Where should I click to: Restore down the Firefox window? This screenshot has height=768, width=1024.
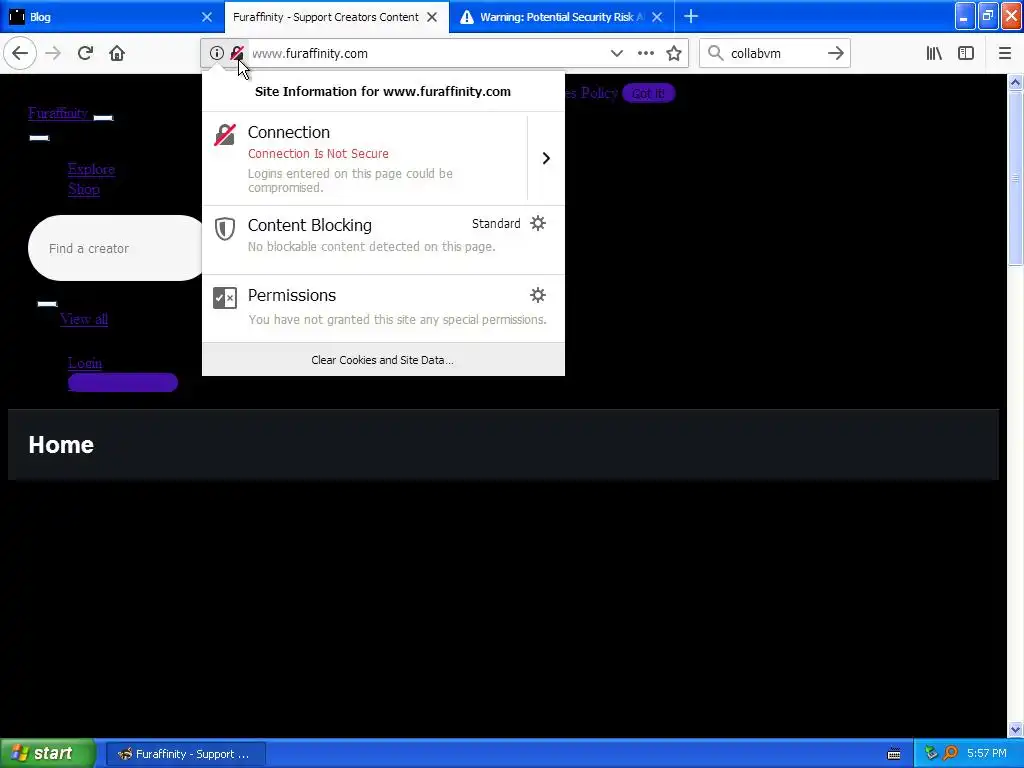click(x=988, y=16)
